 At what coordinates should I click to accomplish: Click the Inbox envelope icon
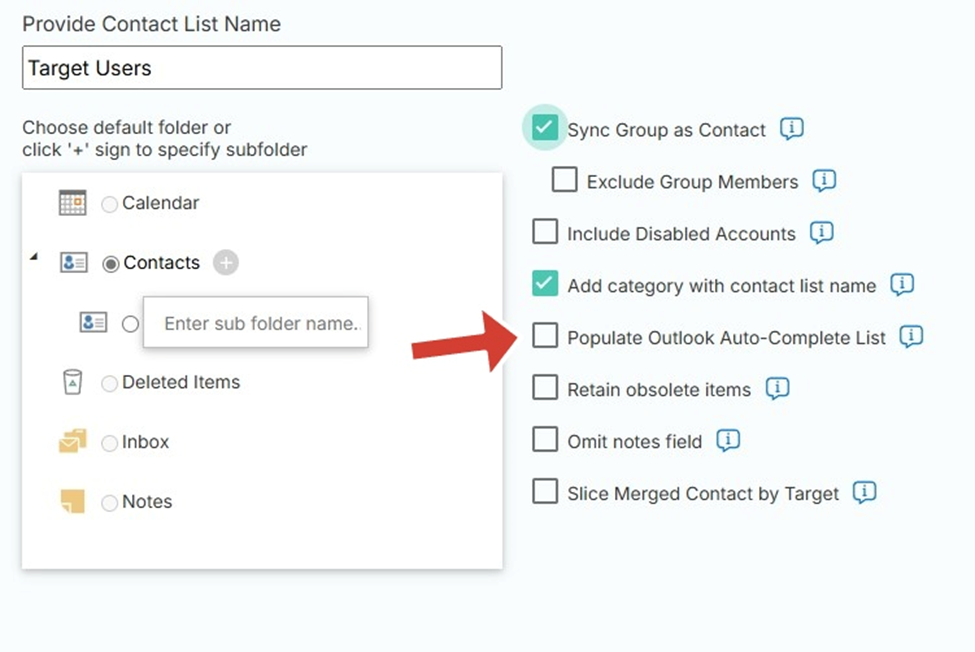(x=73, y=441)
